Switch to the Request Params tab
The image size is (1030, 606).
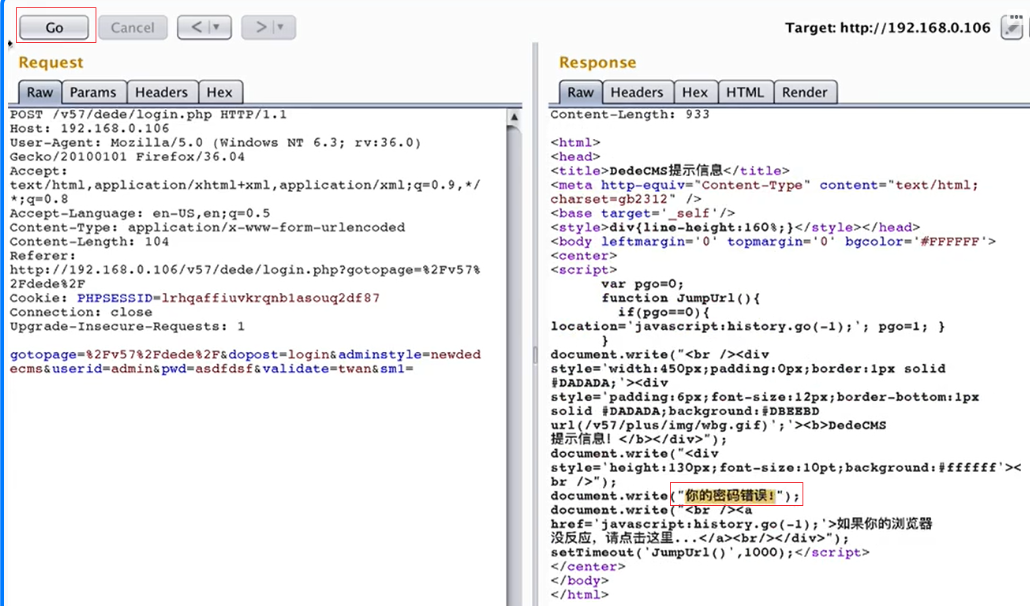pos(93,93)
